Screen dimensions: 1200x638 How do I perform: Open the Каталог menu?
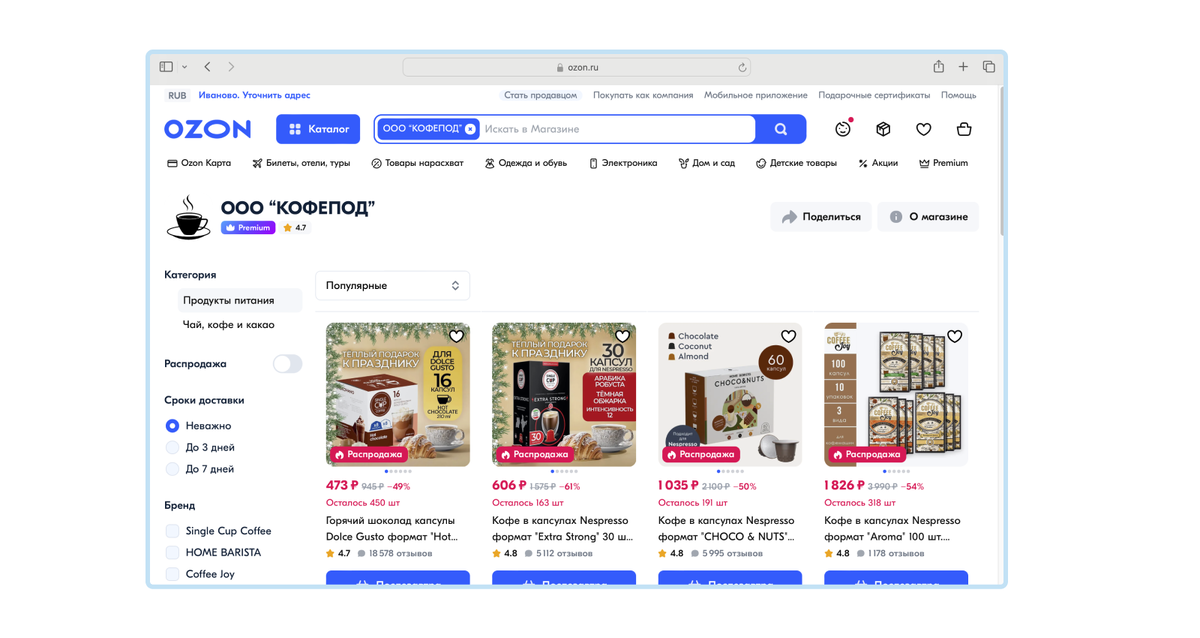click(318, 129)
